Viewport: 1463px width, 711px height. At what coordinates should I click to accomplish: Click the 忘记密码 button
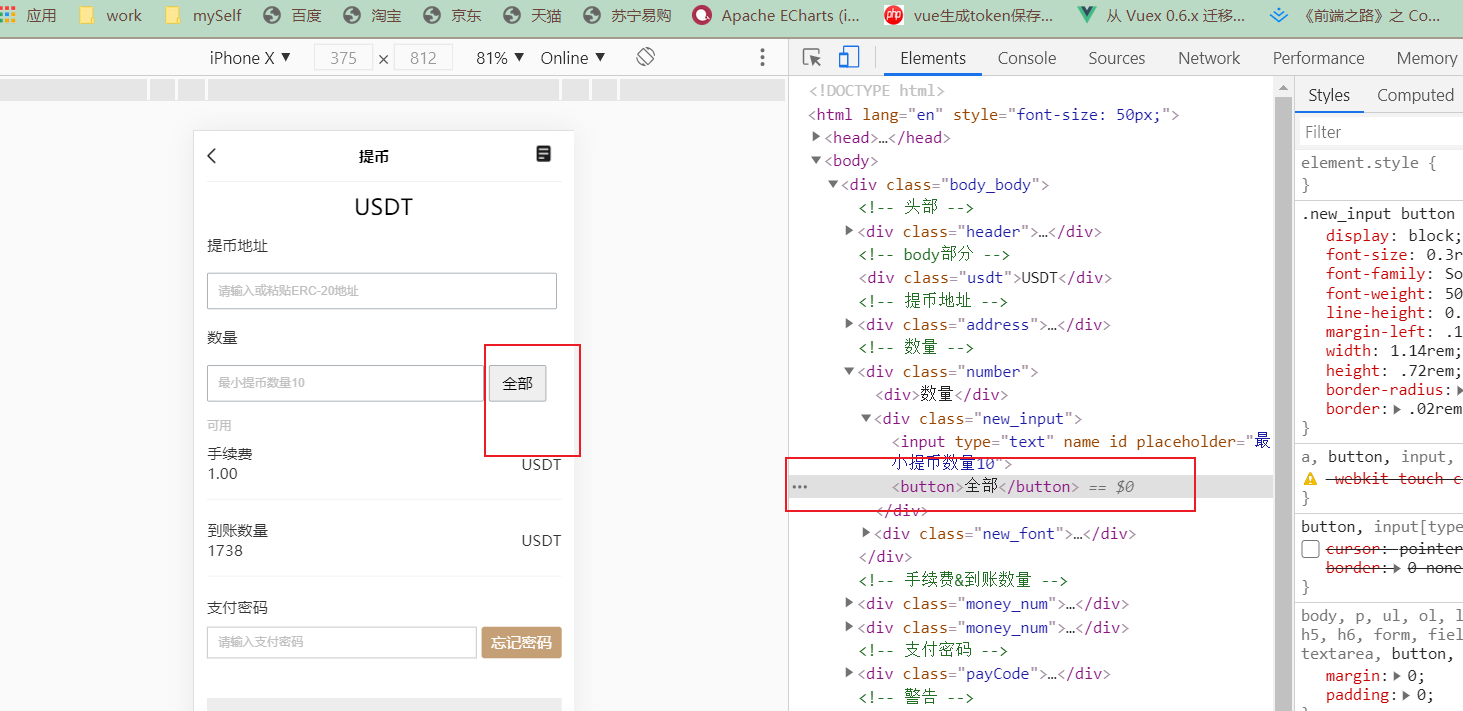pos(521,642)
